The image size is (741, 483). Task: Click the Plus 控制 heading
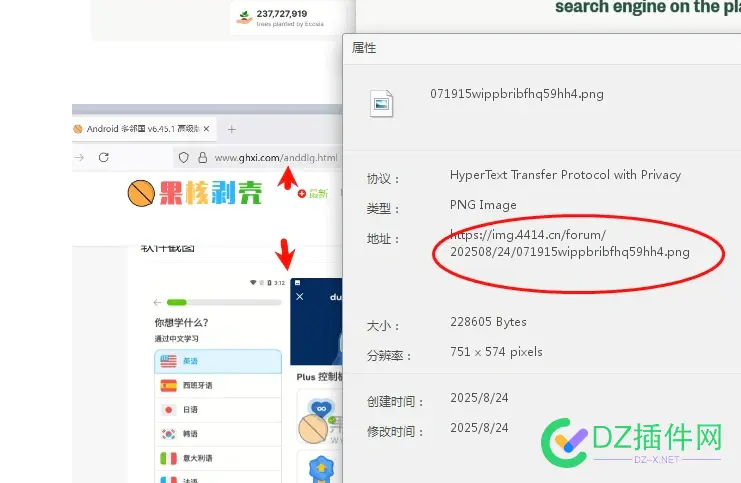[x=319, y=377]
